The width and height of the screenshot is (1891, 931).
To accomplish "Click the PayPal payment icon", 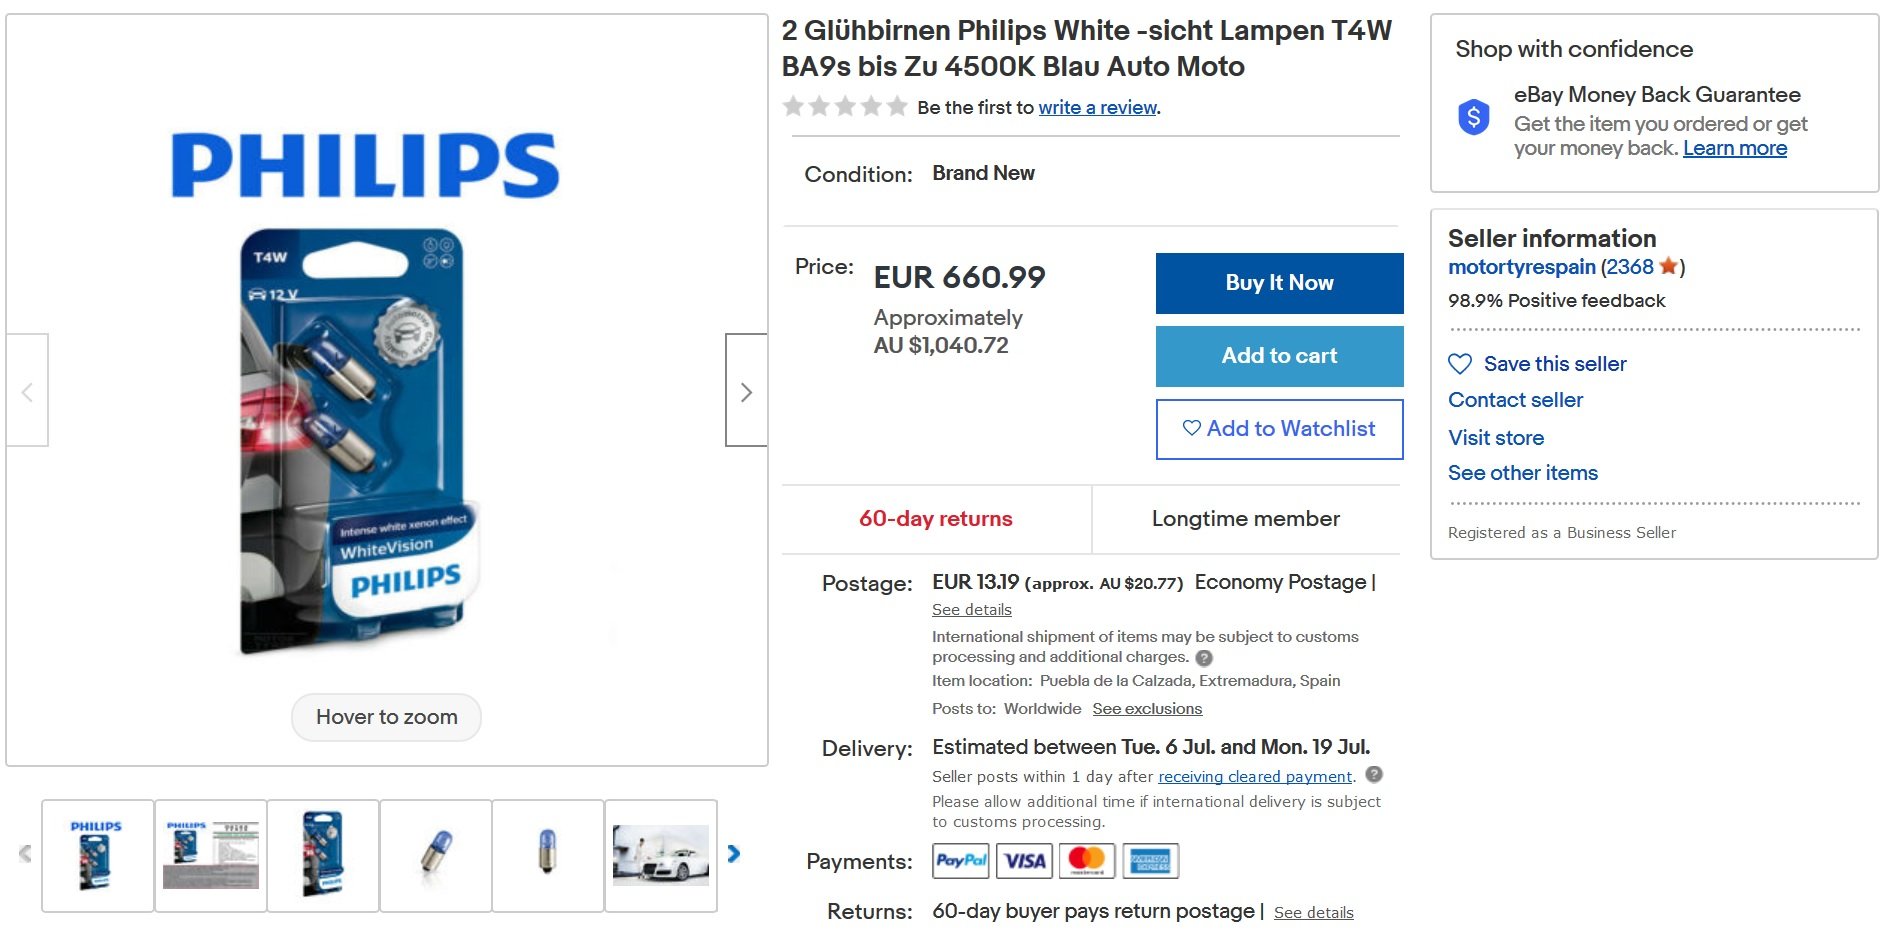I will coord(960,861).
